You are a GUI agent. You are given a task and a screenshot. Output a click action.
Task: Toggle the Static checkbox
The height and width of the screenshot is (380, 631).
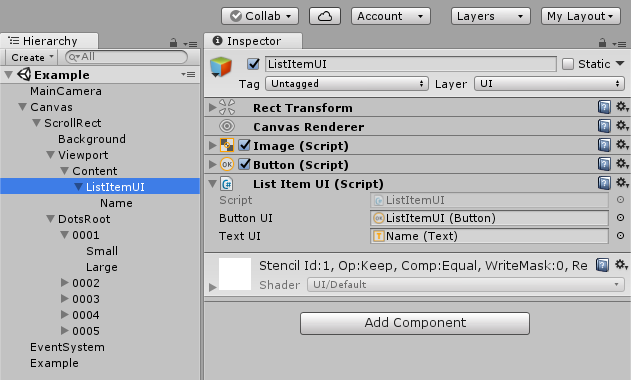(568, 64)
